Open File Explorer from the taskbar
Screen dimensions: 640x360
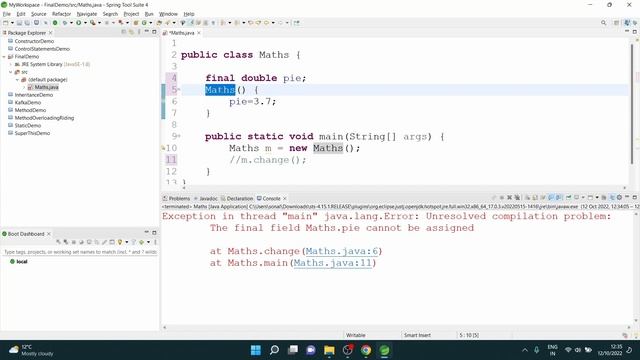coord(329,350)
